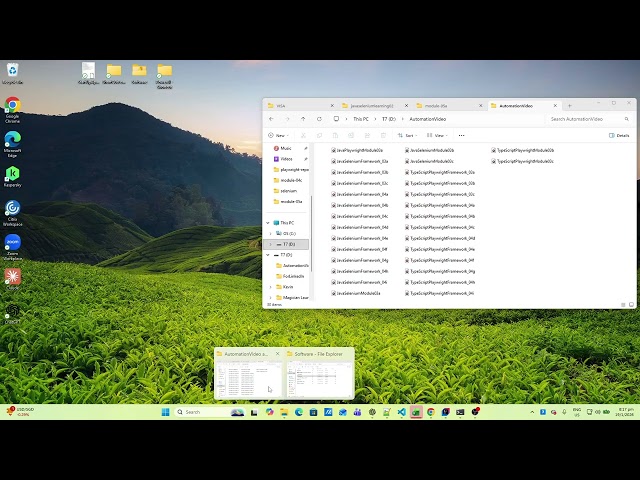
Task: Open Google Chrome from the taskbar
Action: (x=431, y=412)
